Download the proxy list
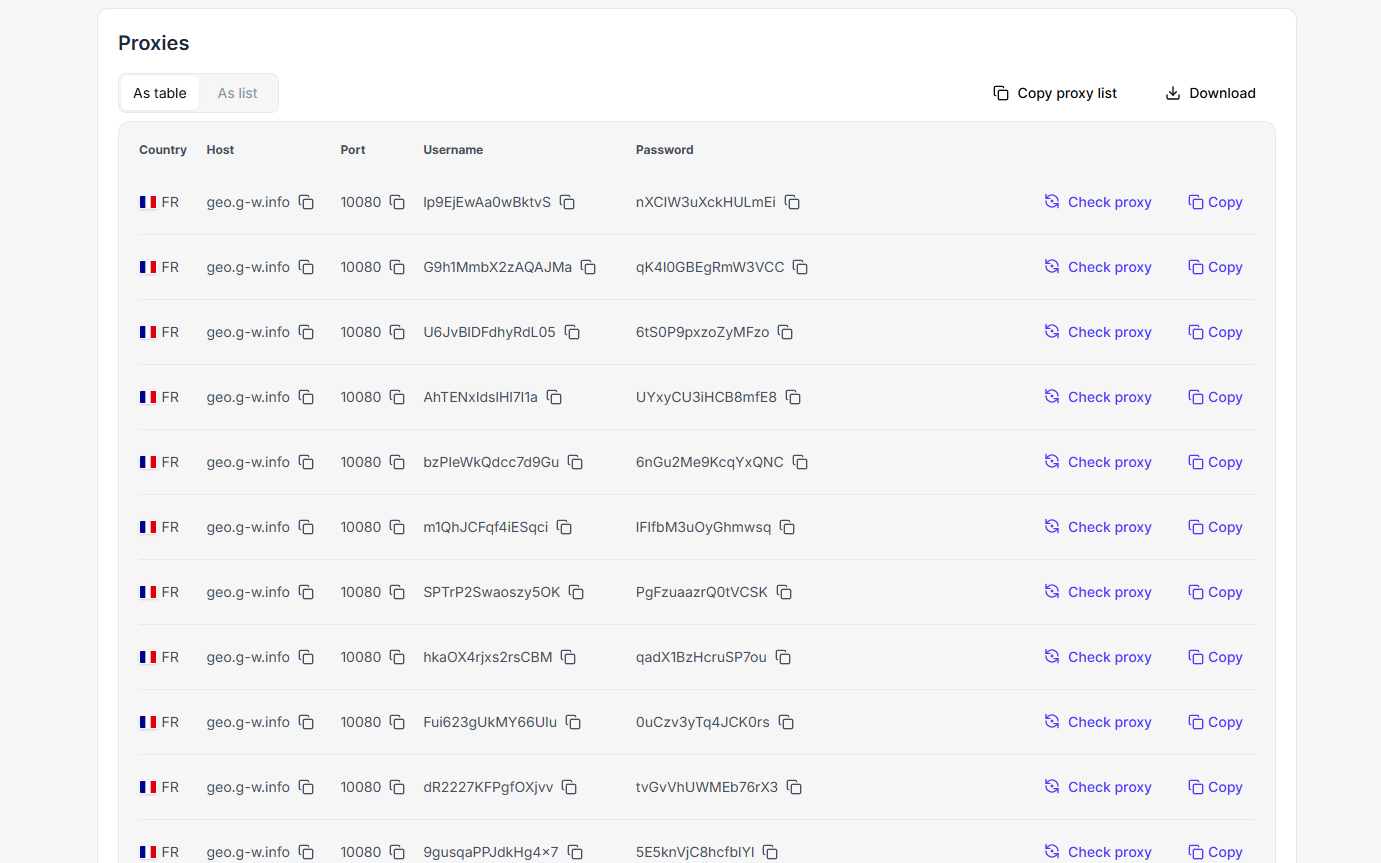The image size is (1381, 863). (1210, 93)
